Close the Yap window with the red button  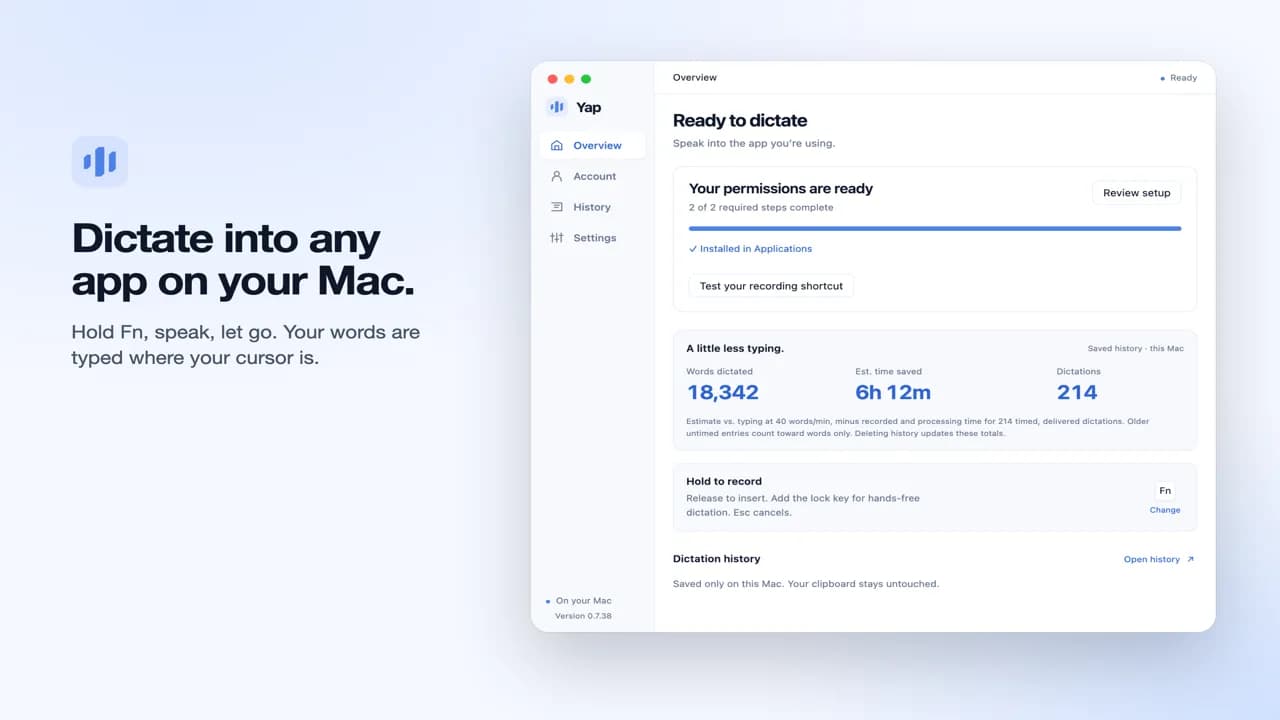tap(551, 79)
